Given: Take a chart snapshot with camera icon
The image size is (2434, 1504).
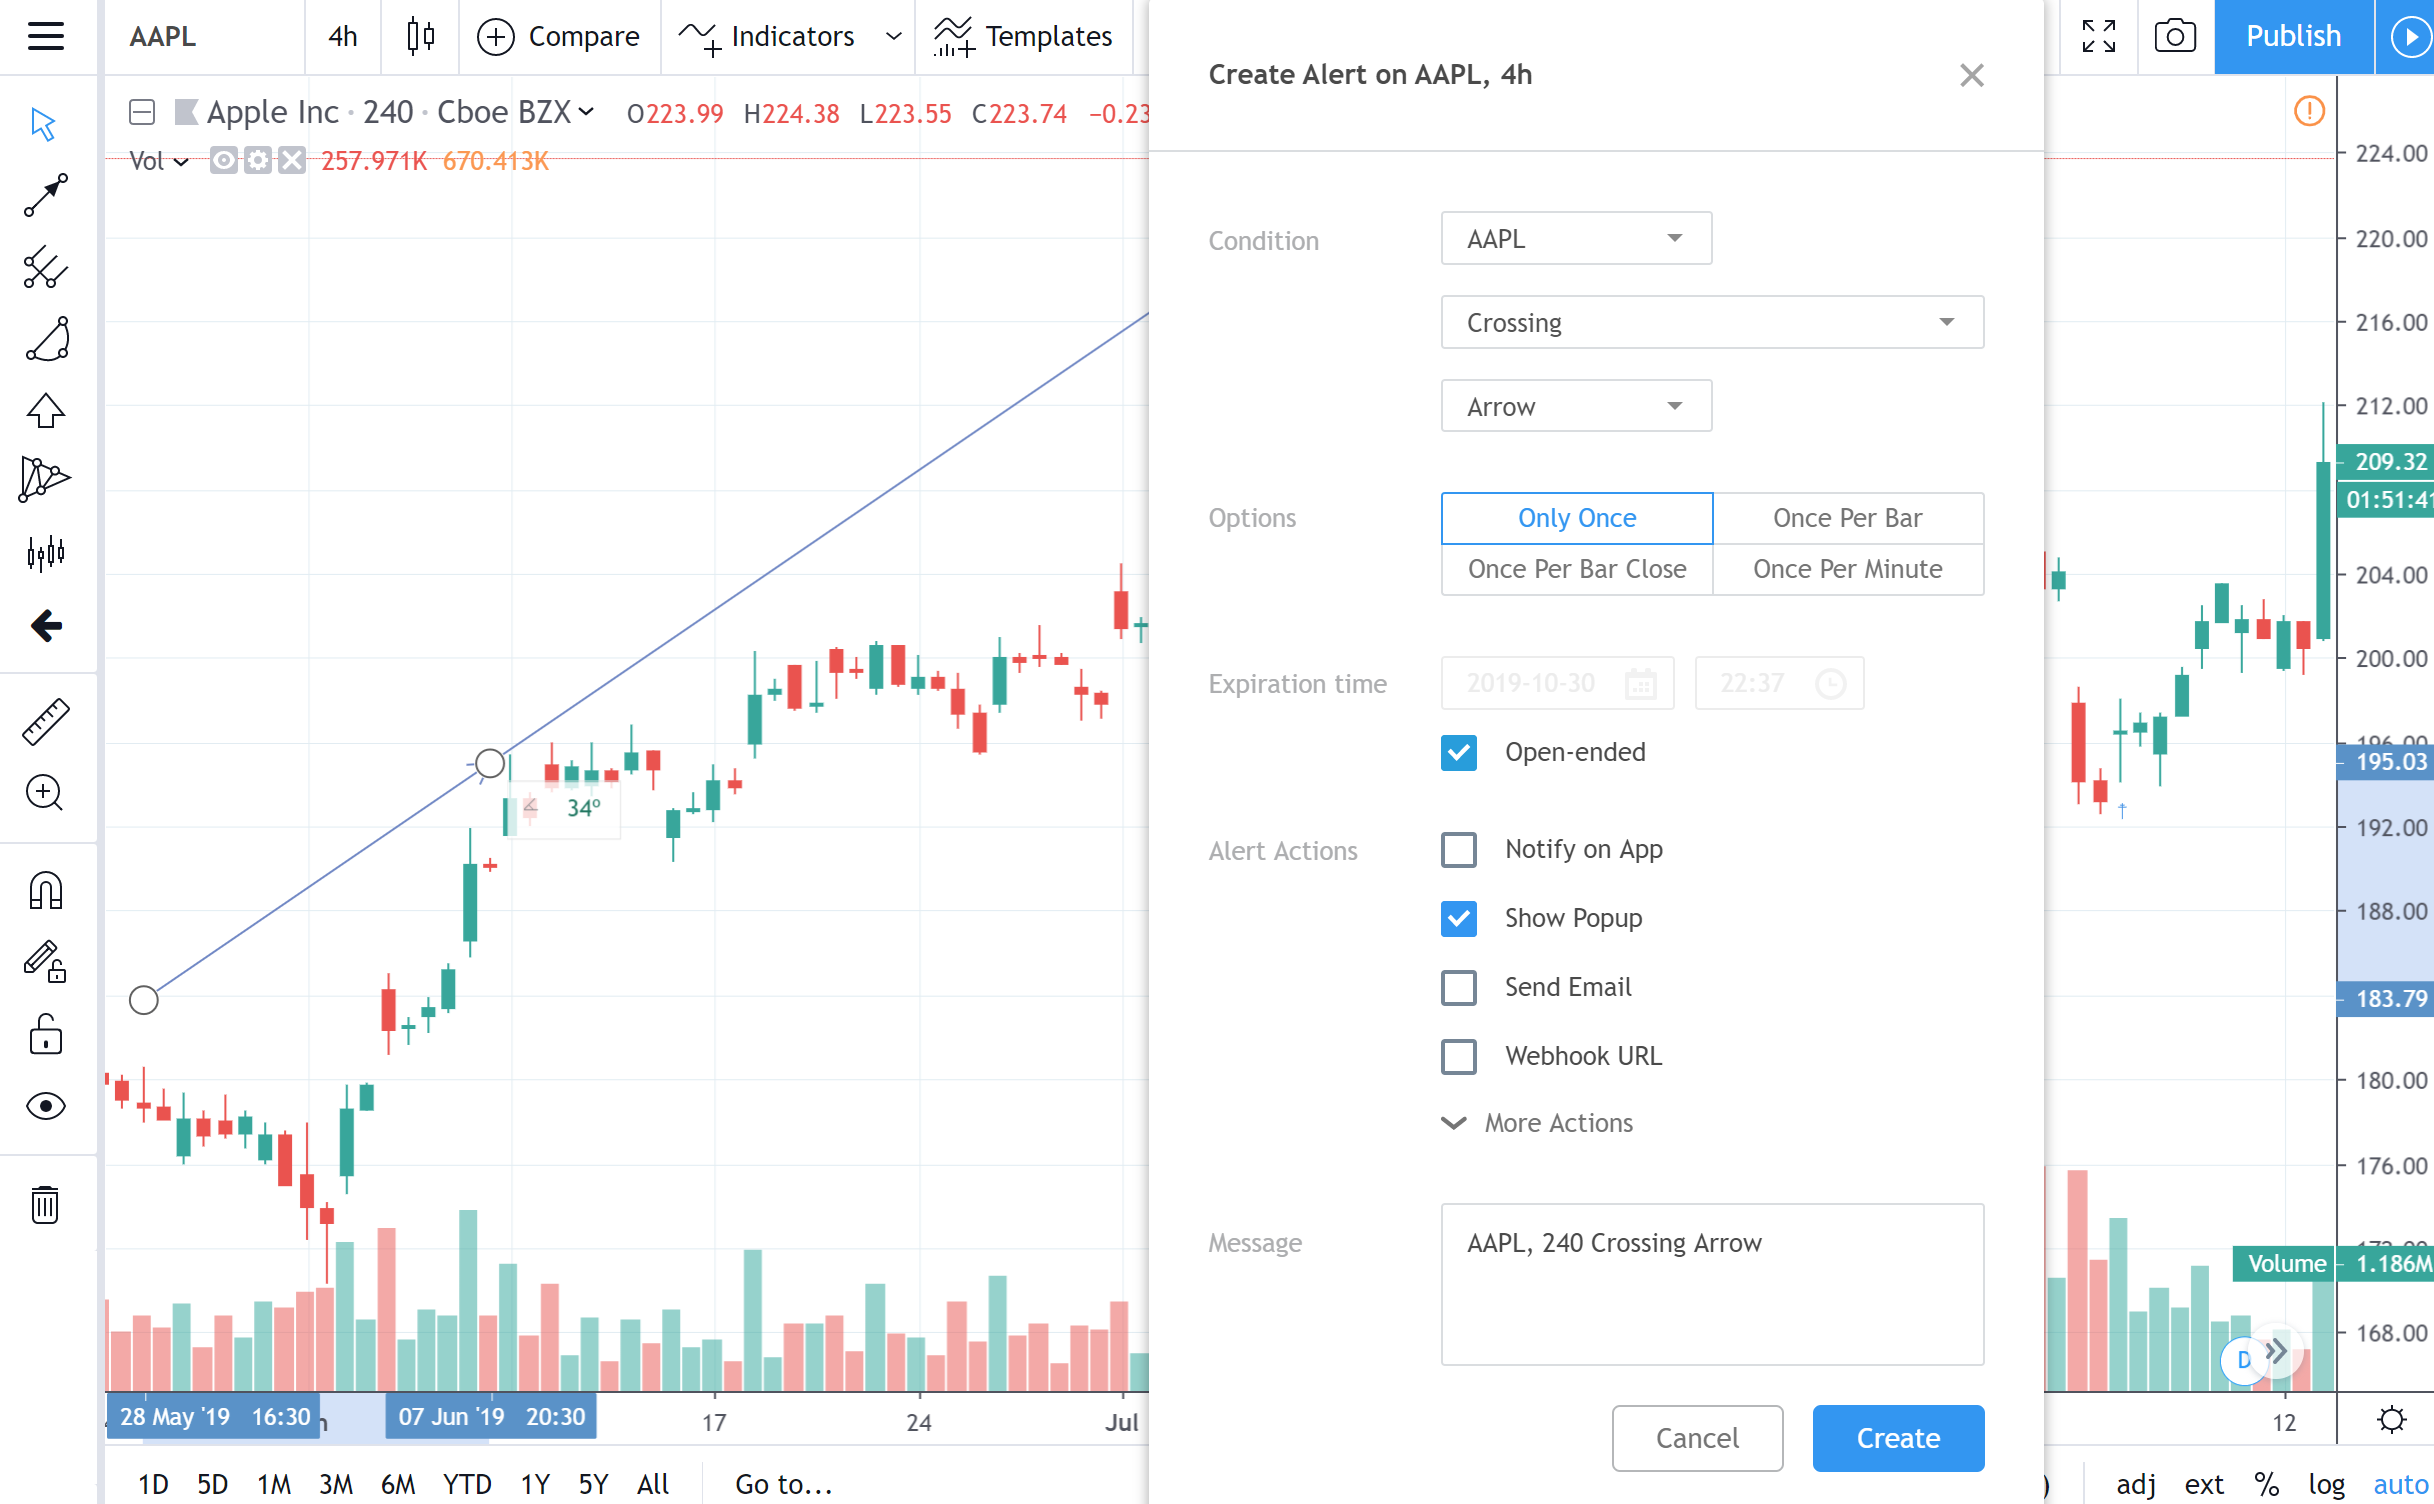Looking at the screenshot, I should coord(2174,37).
